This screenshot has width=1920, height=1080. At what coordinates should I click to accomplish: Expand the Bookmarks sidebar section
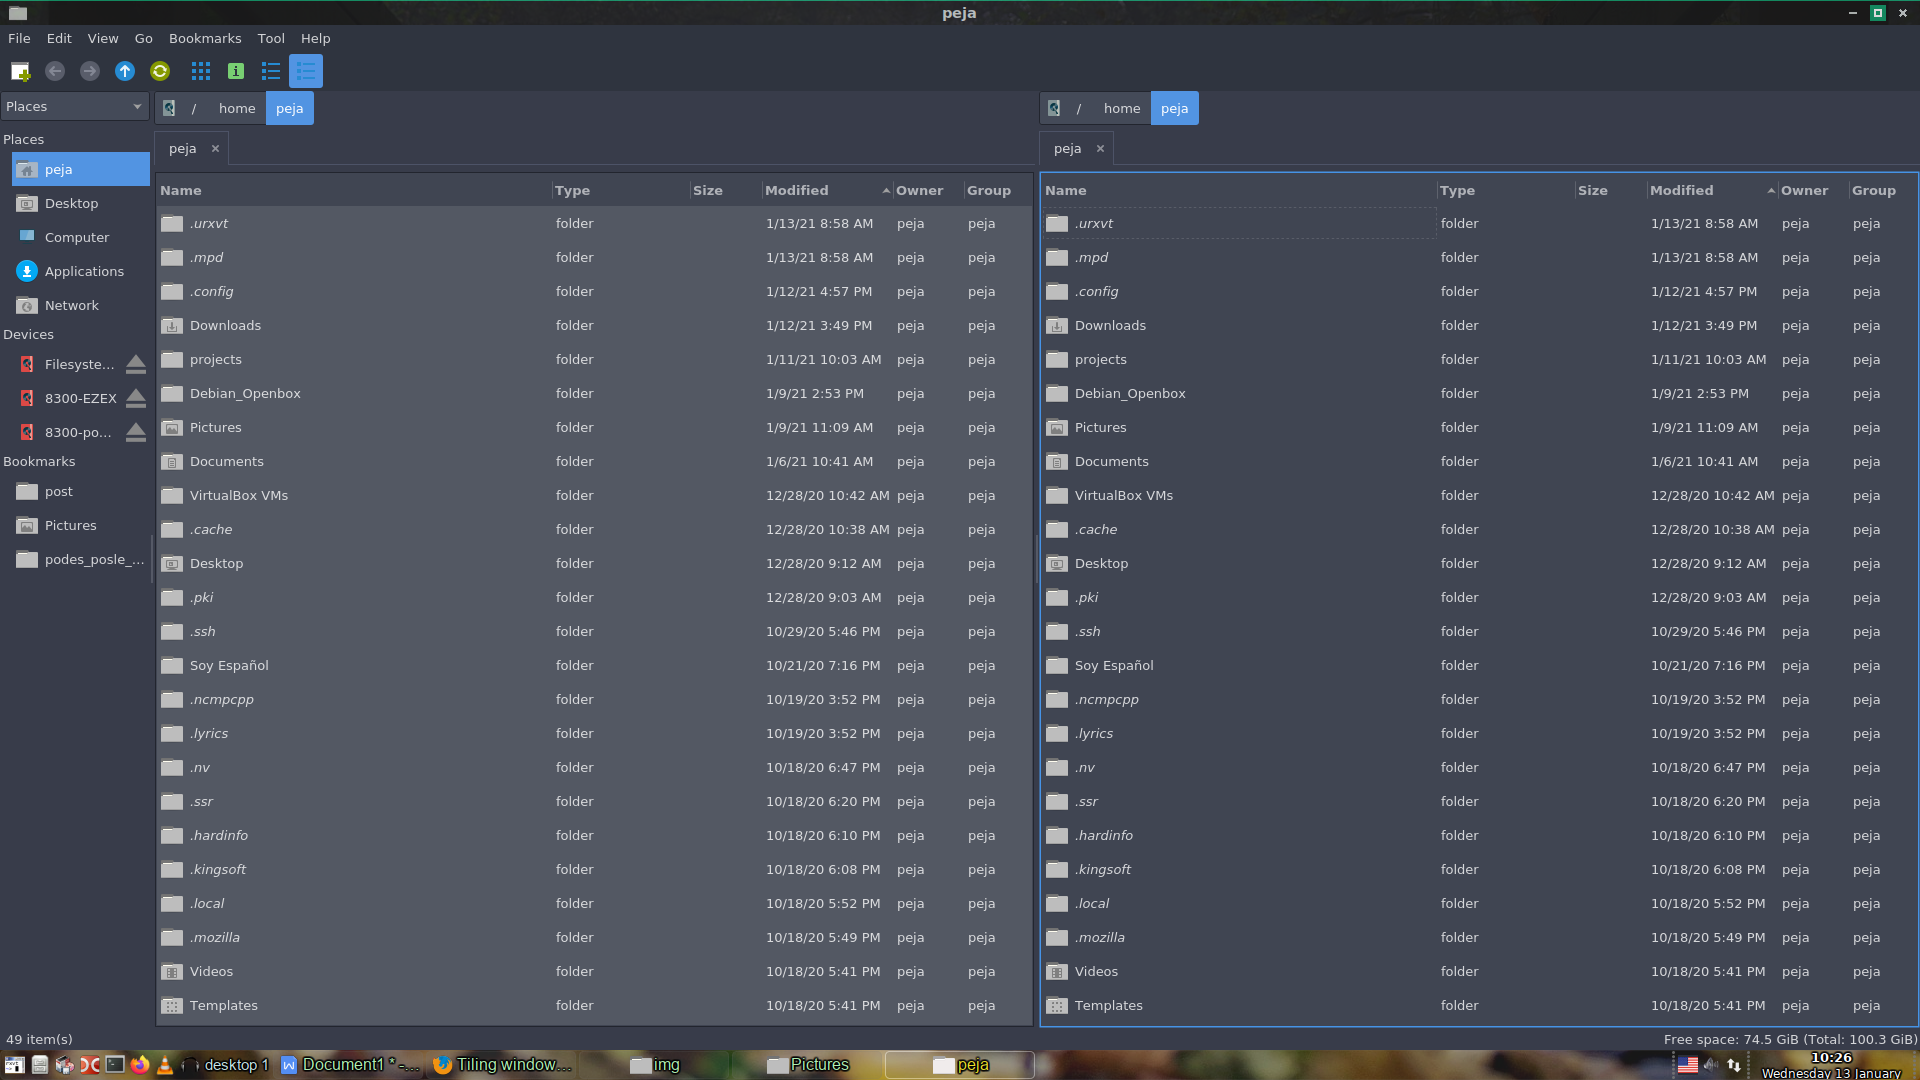pyautogui.click(x=38, y=460)
